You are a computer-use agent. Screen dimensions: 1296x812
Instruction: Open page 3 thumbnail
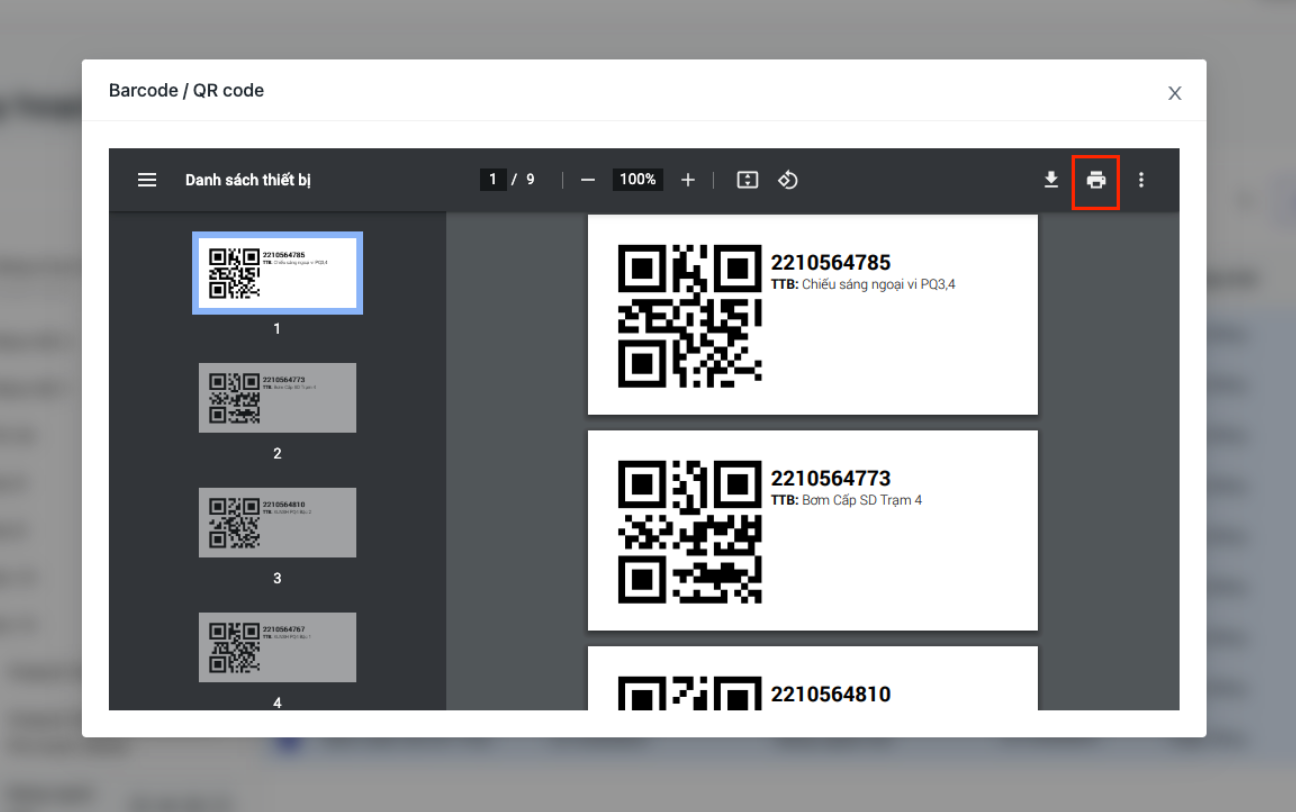pyautogui.click(x=277, y=523)
